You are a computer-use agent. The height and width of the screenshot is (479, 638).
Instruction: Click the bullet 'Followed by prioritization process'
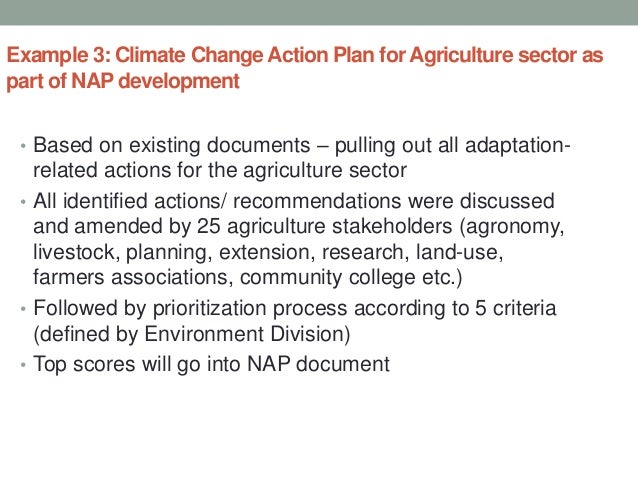190,308
